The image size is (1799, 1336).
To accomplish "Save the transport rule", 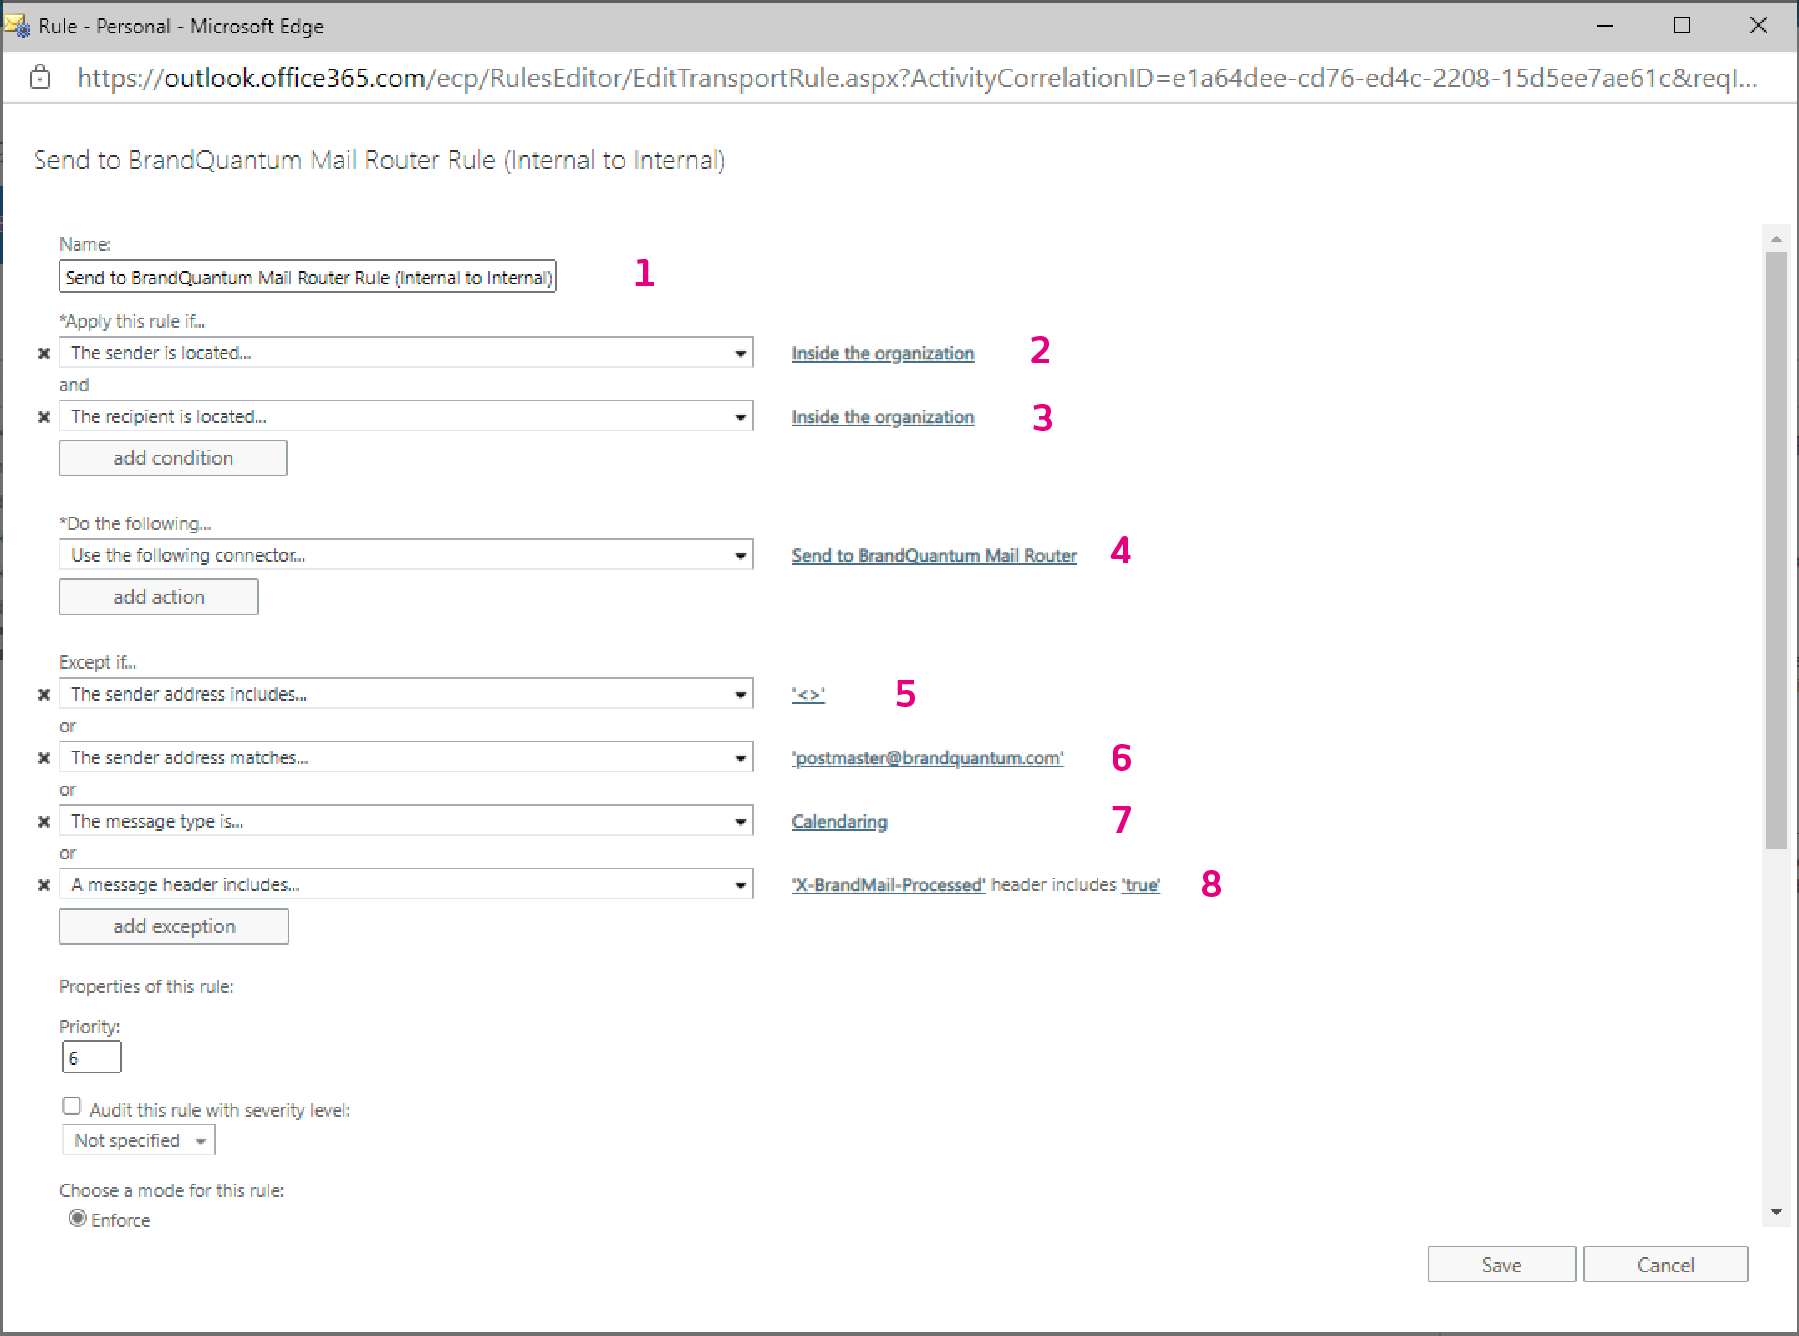I will pos(1502,1265).
